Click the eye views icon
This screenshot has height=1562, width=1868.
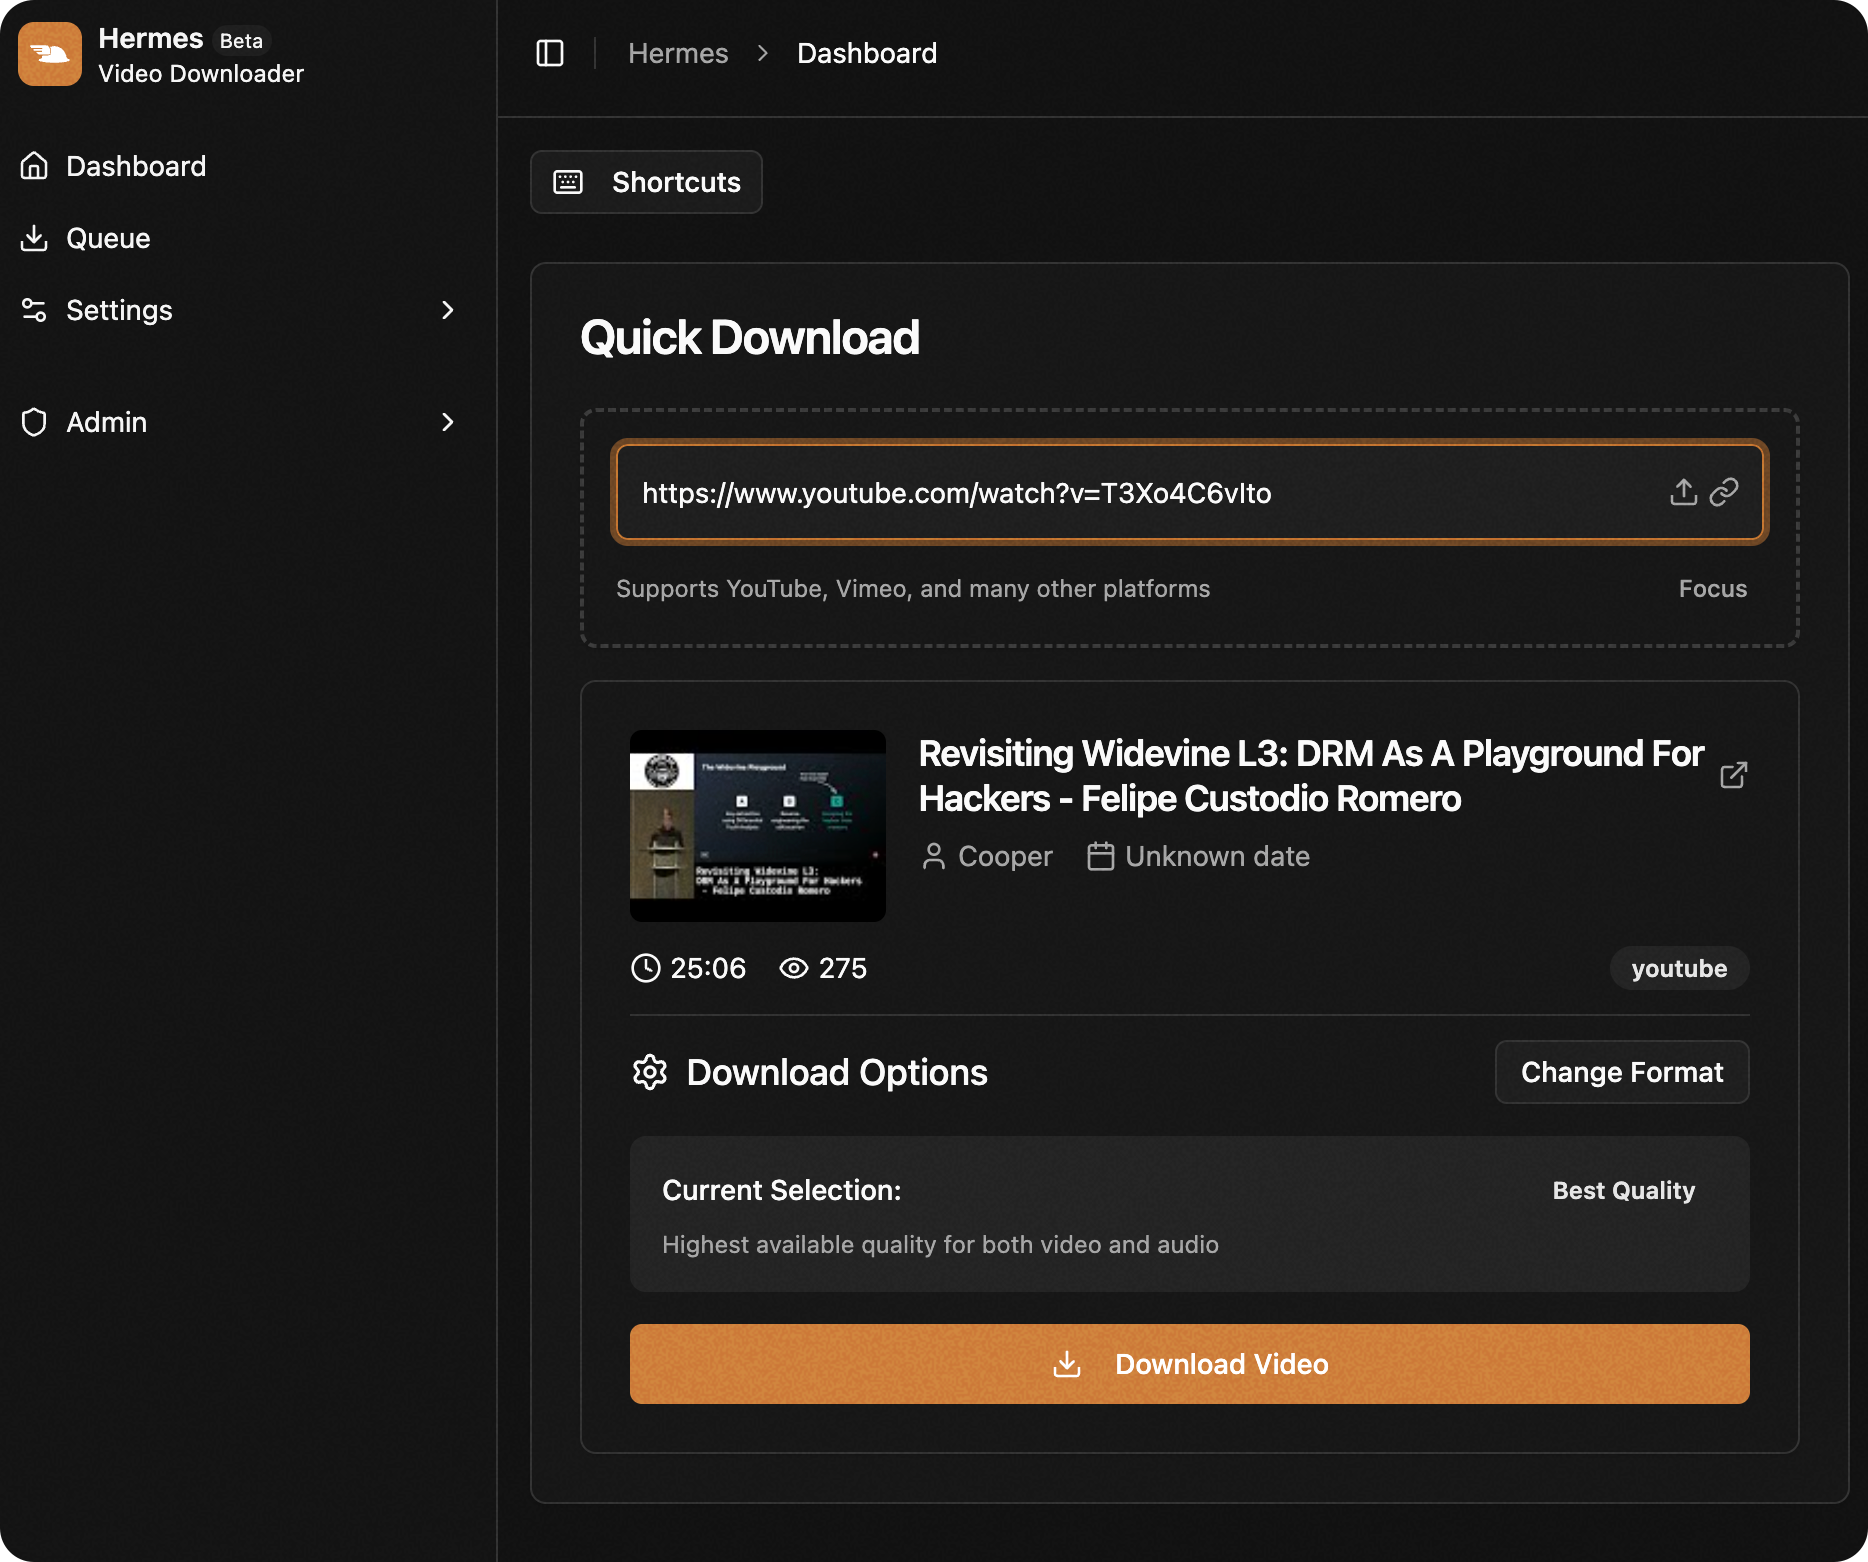click(x=794, y=968)
